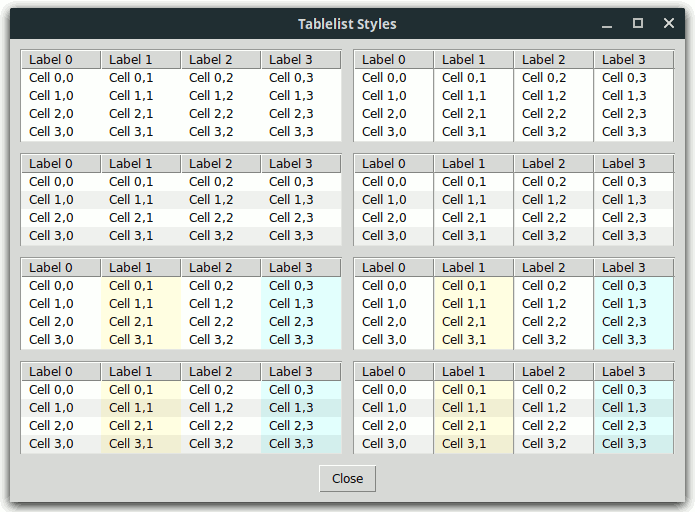Click Label 2 header in bottom-right table
The image size is (695, 512).
[x=543, y=372]
